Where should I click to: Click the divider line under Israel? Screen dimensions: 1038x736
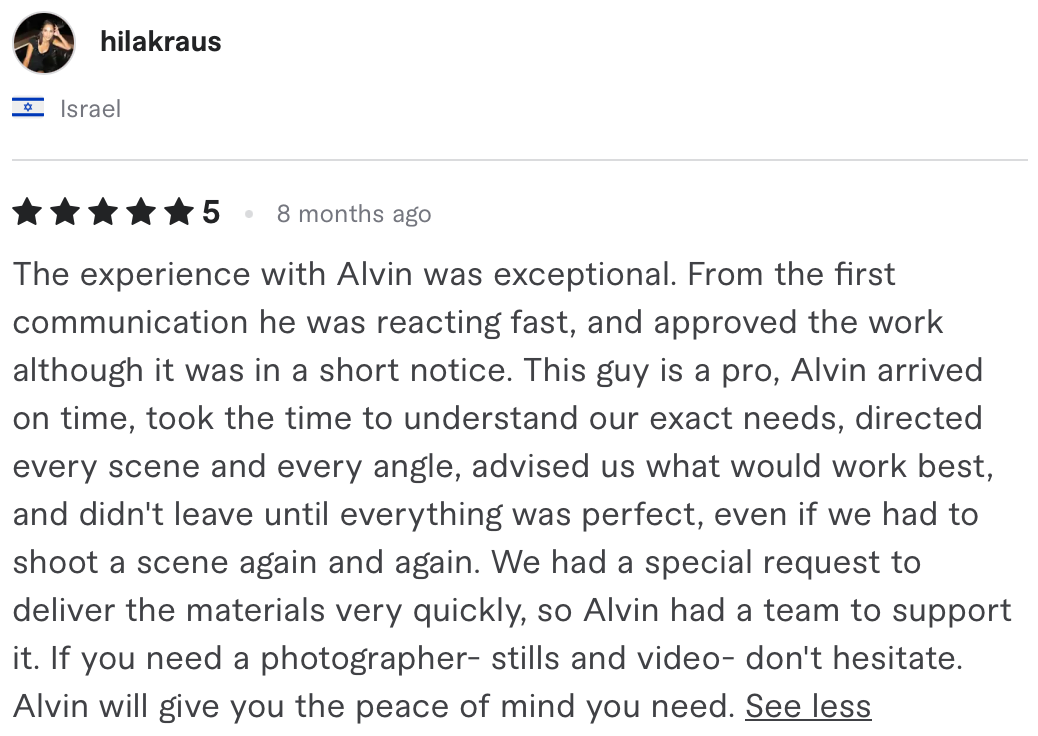(520, 160)
